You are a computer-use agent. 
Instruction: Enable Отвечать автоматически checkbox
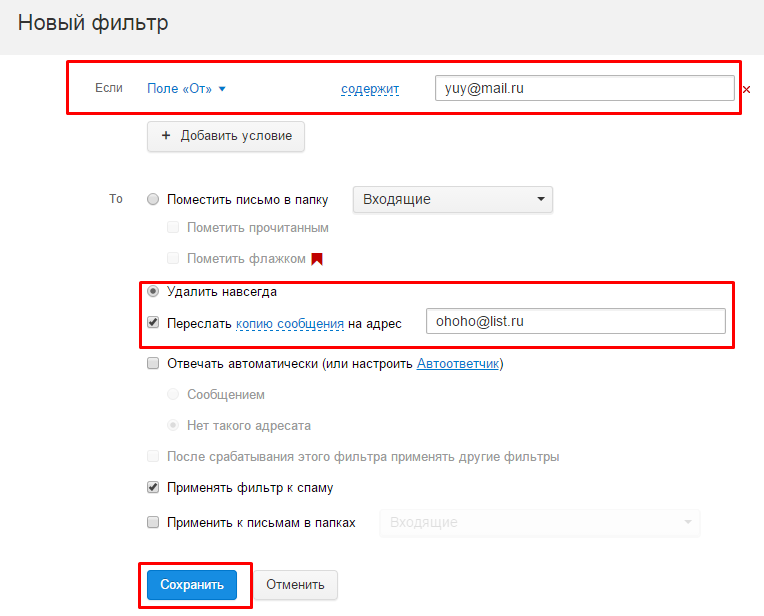153,363
